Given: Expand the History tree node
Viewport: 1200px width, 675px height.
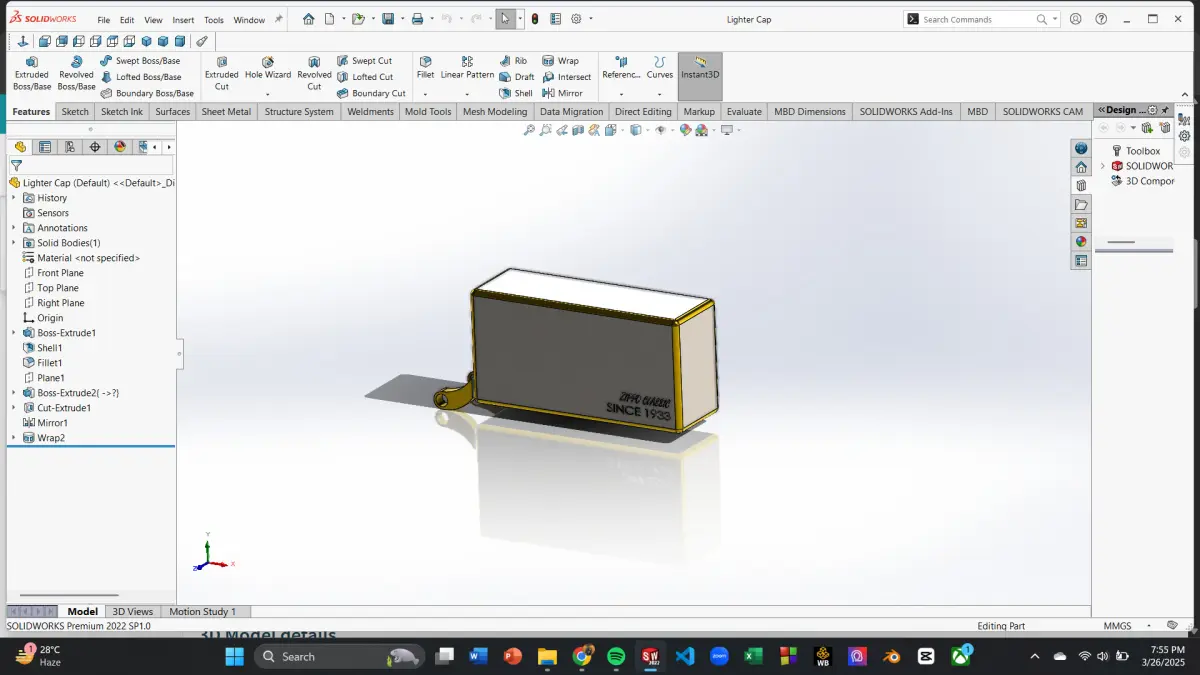Looking at the screenshot, I should [x=14, y=198].
